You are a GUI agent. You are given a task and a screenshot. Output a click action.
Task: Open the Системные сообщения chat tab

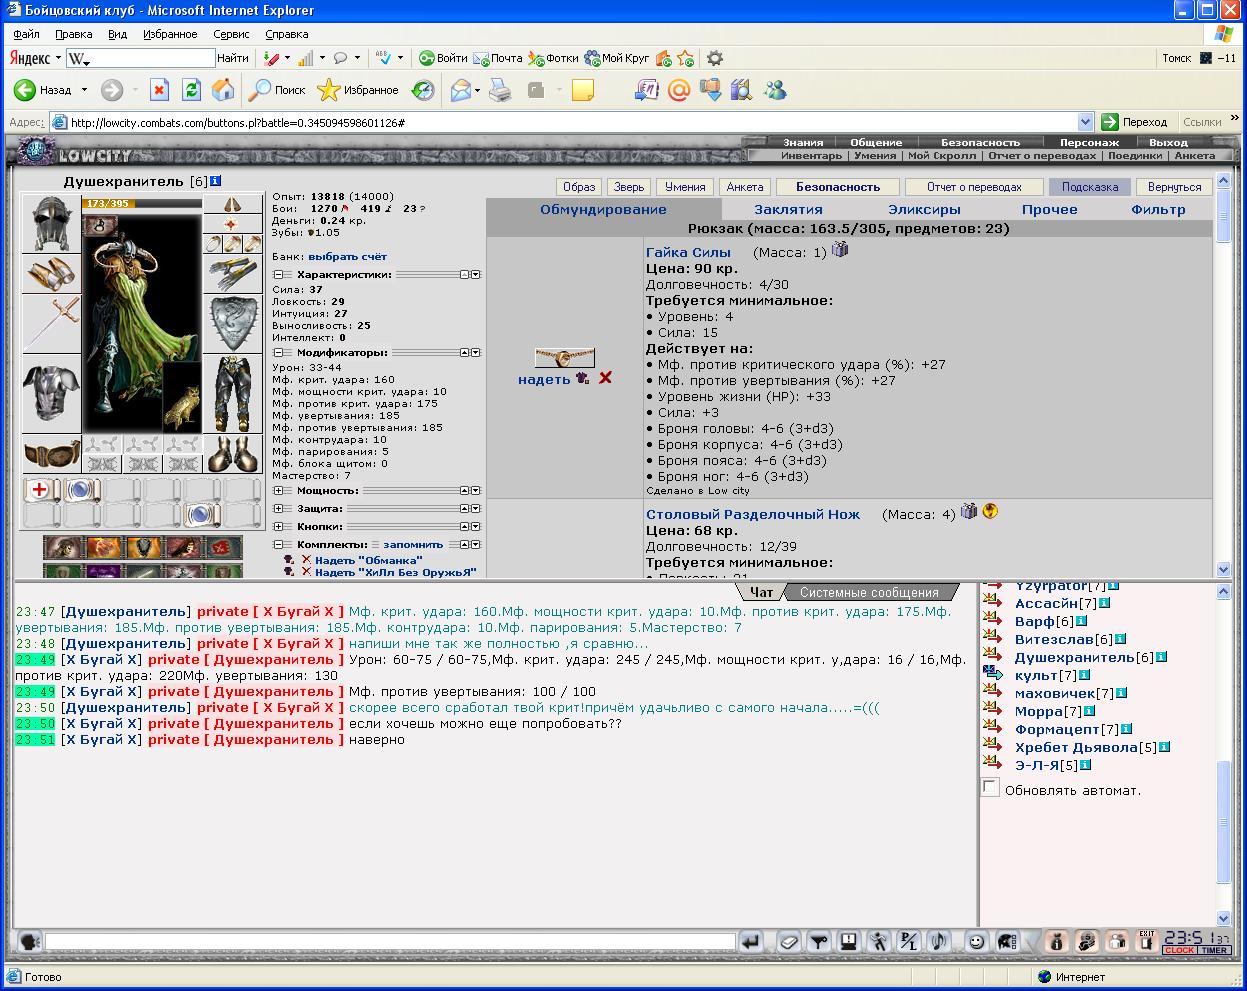(x=869, y=592)
